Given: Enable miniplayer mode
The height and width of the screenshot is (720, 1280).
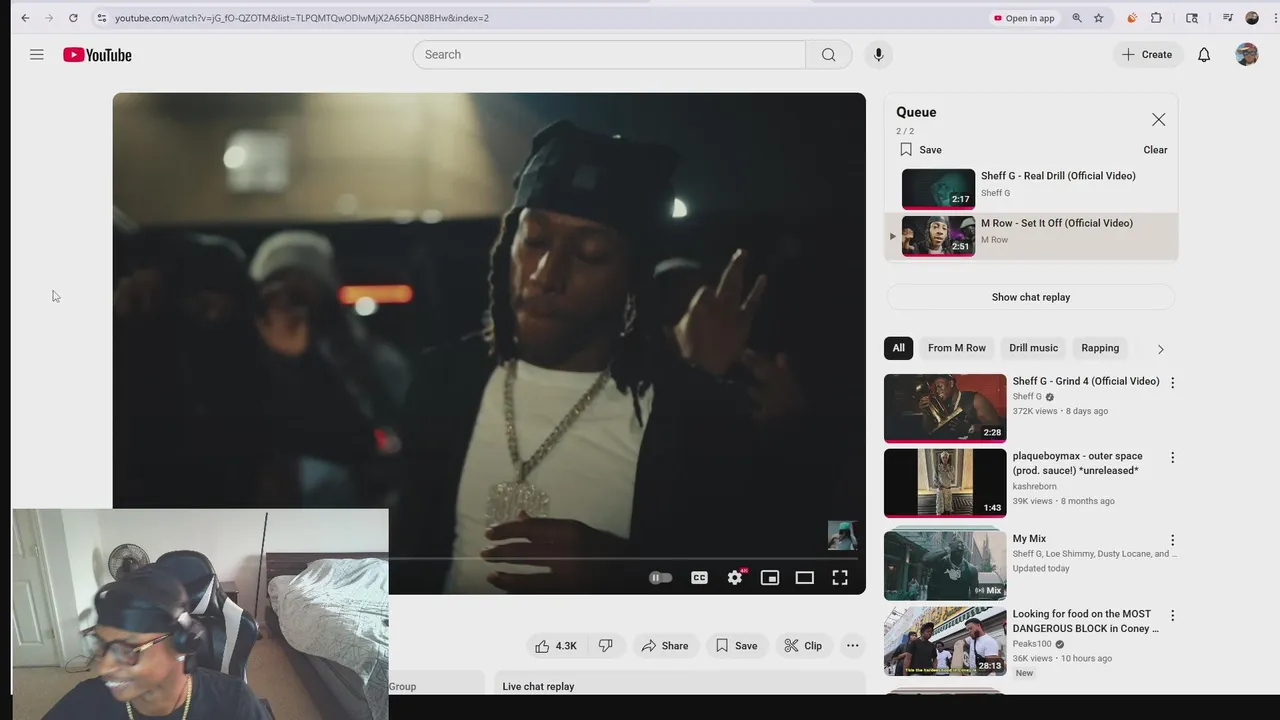Looking at the screenshot, I should pyautogui.click(x=770, y=578).
